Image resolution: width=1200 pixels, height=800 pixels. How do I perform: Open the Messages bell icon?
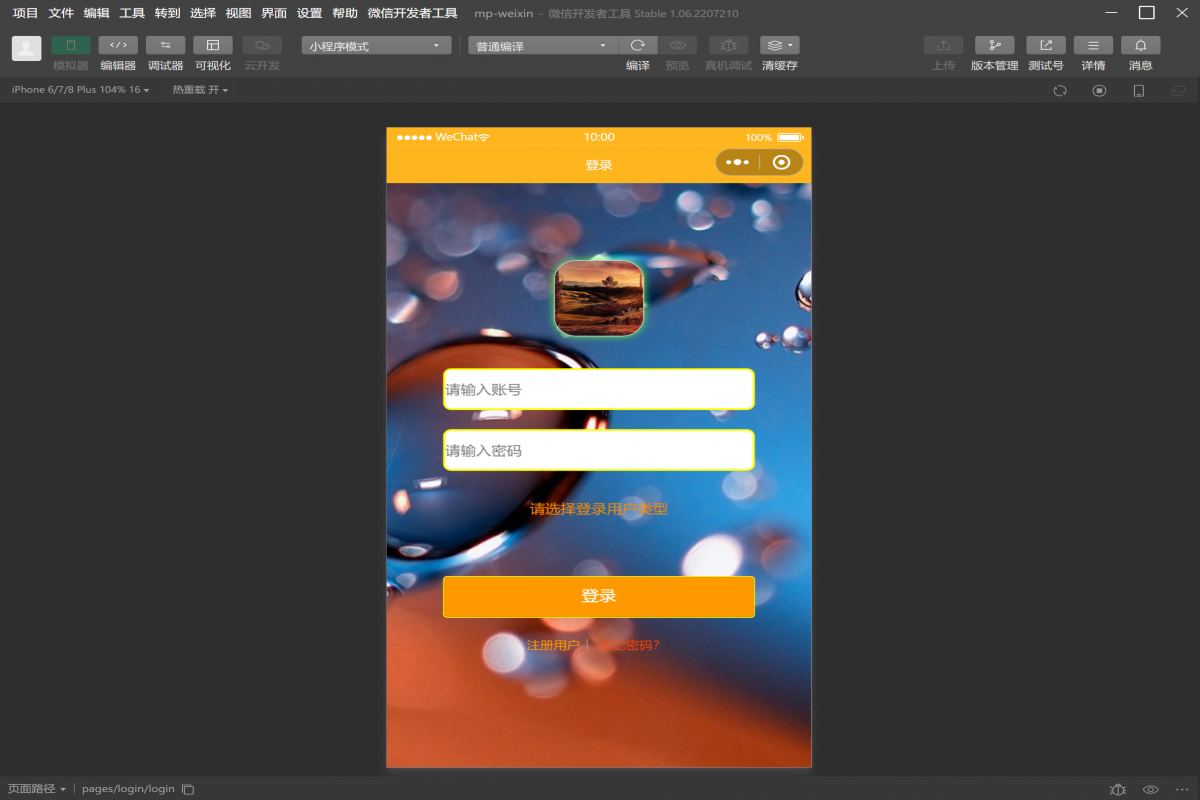point(1140,46)
